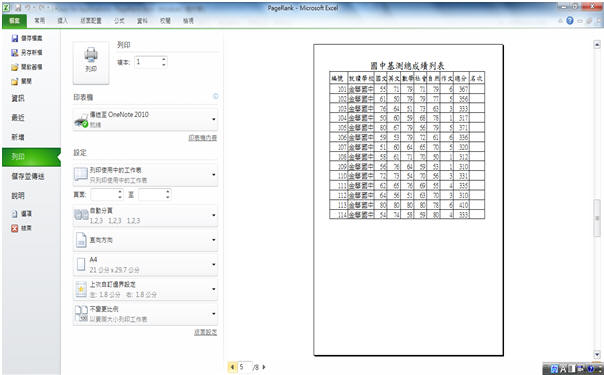Viewport: 604px width, 375px height.
Task: Click the 儲存檔案 save icon in sidebar
Action: point(15,38)
